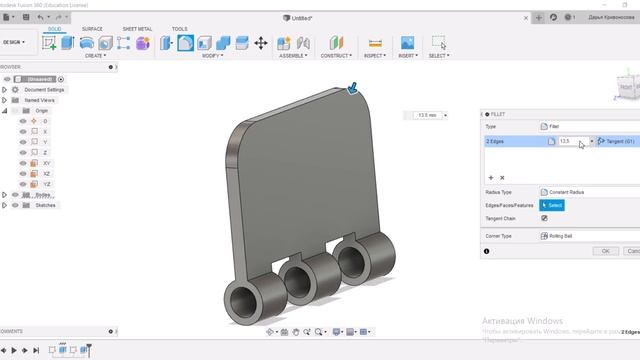
Task: Toggle visibility of Z axis
Action: (x=23, y=153)
